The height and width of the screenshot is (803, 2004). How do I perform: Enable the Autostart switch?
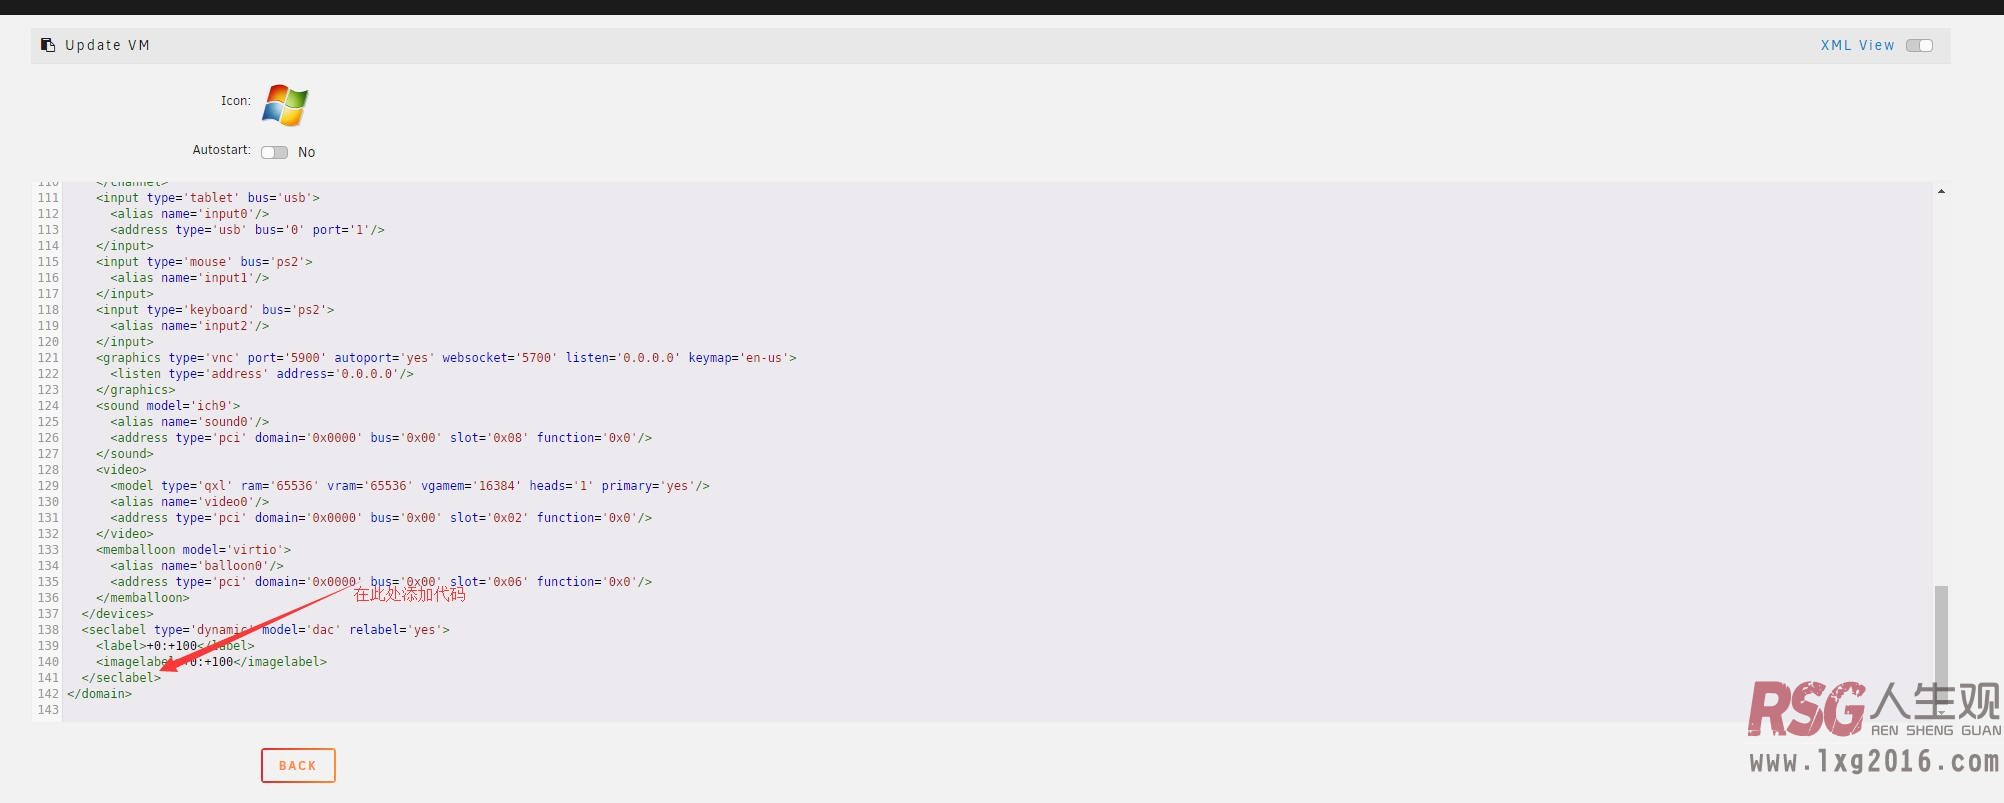point(274,152)
